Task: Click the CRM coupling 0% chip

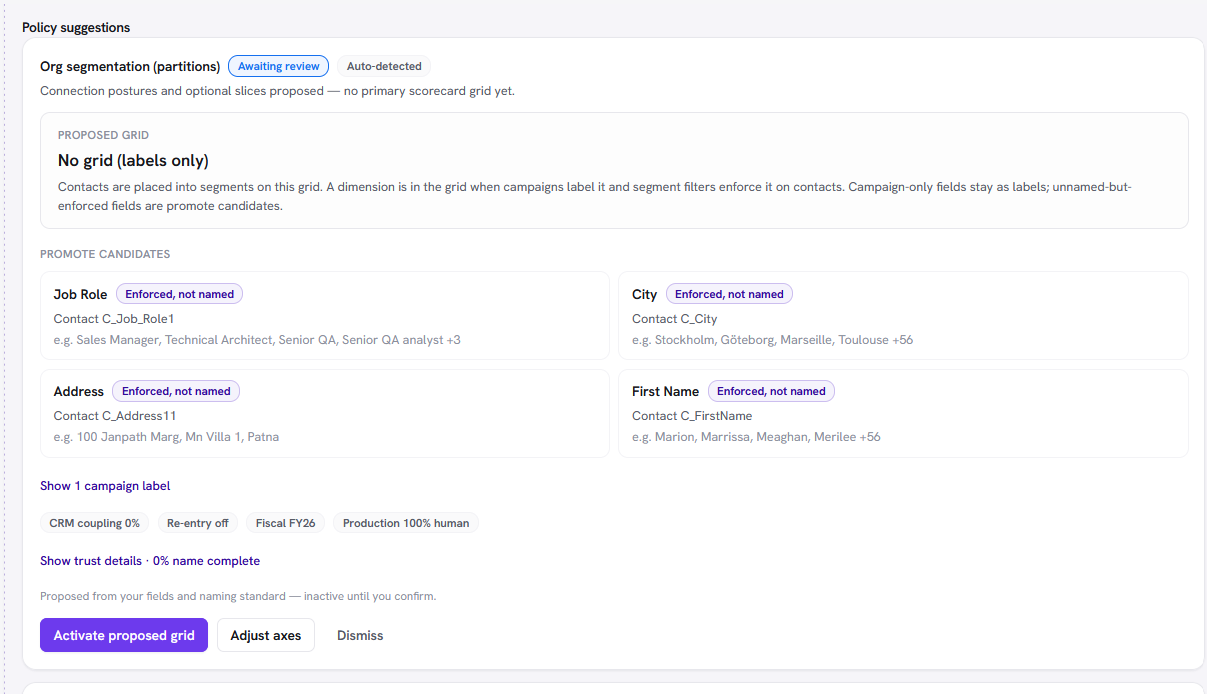Action: 95,523
